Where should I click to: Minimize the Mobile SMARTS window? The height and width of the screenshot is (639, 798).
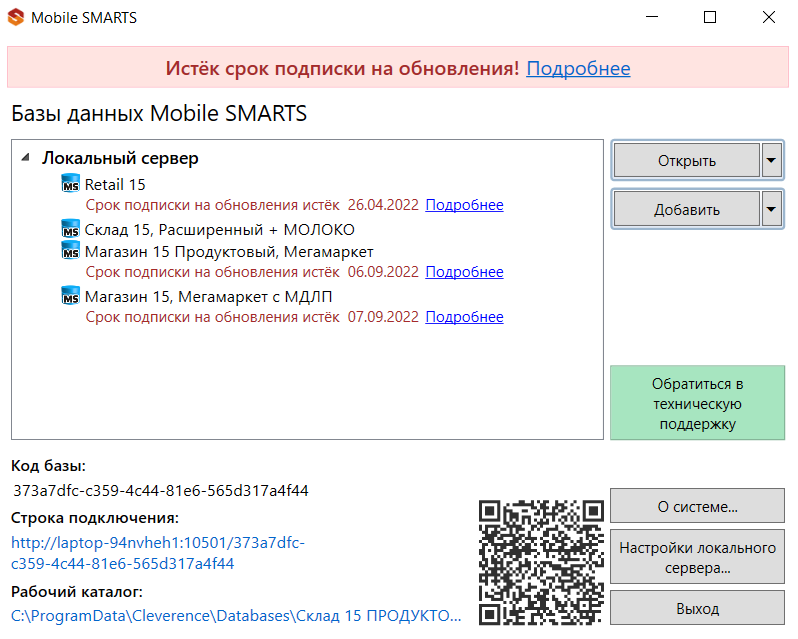click(x=652, y=17)
